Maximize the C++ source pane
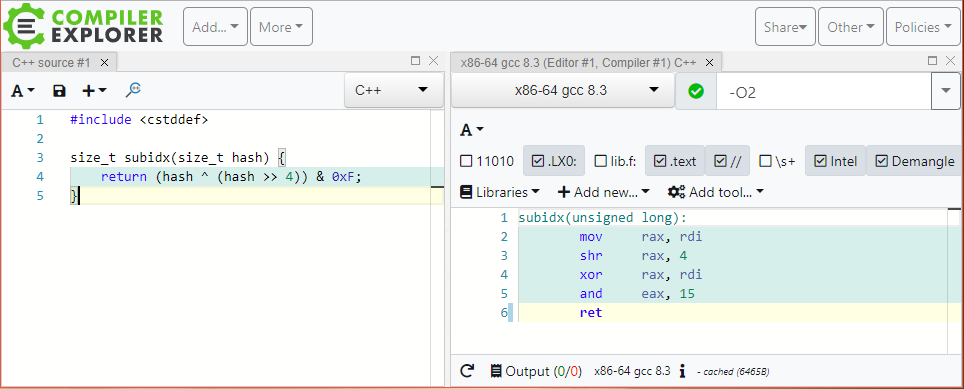964x389 pixels. click(416, 61)
